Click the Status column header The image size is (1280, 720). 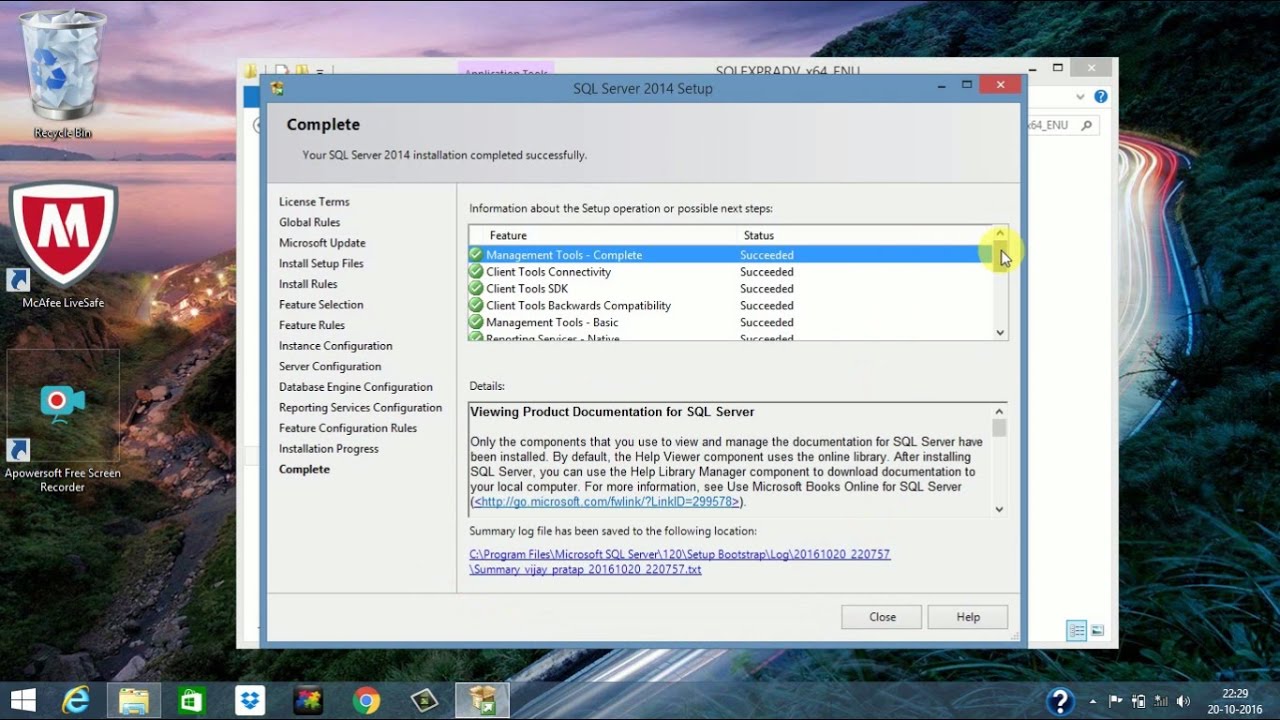pyautogui.click(x=864, y=235)
